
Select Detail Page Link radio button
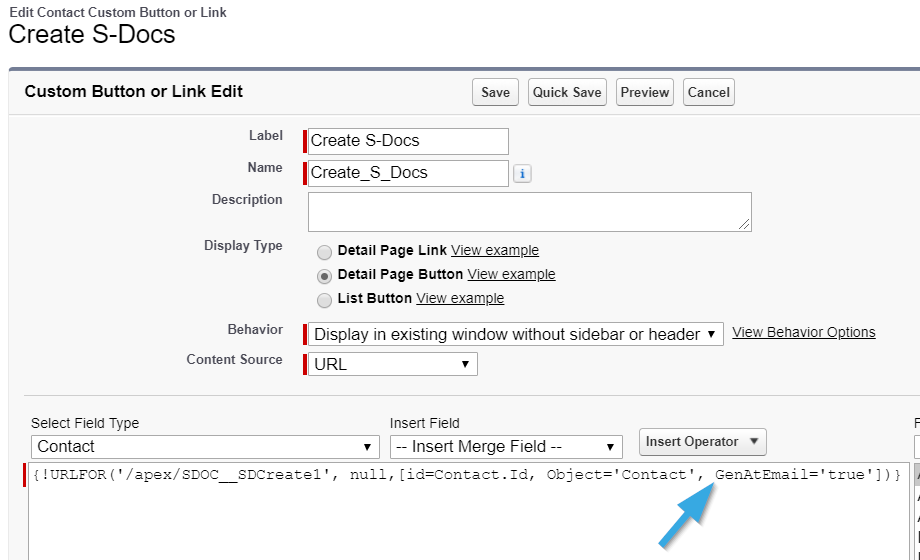tap(324, 252)
